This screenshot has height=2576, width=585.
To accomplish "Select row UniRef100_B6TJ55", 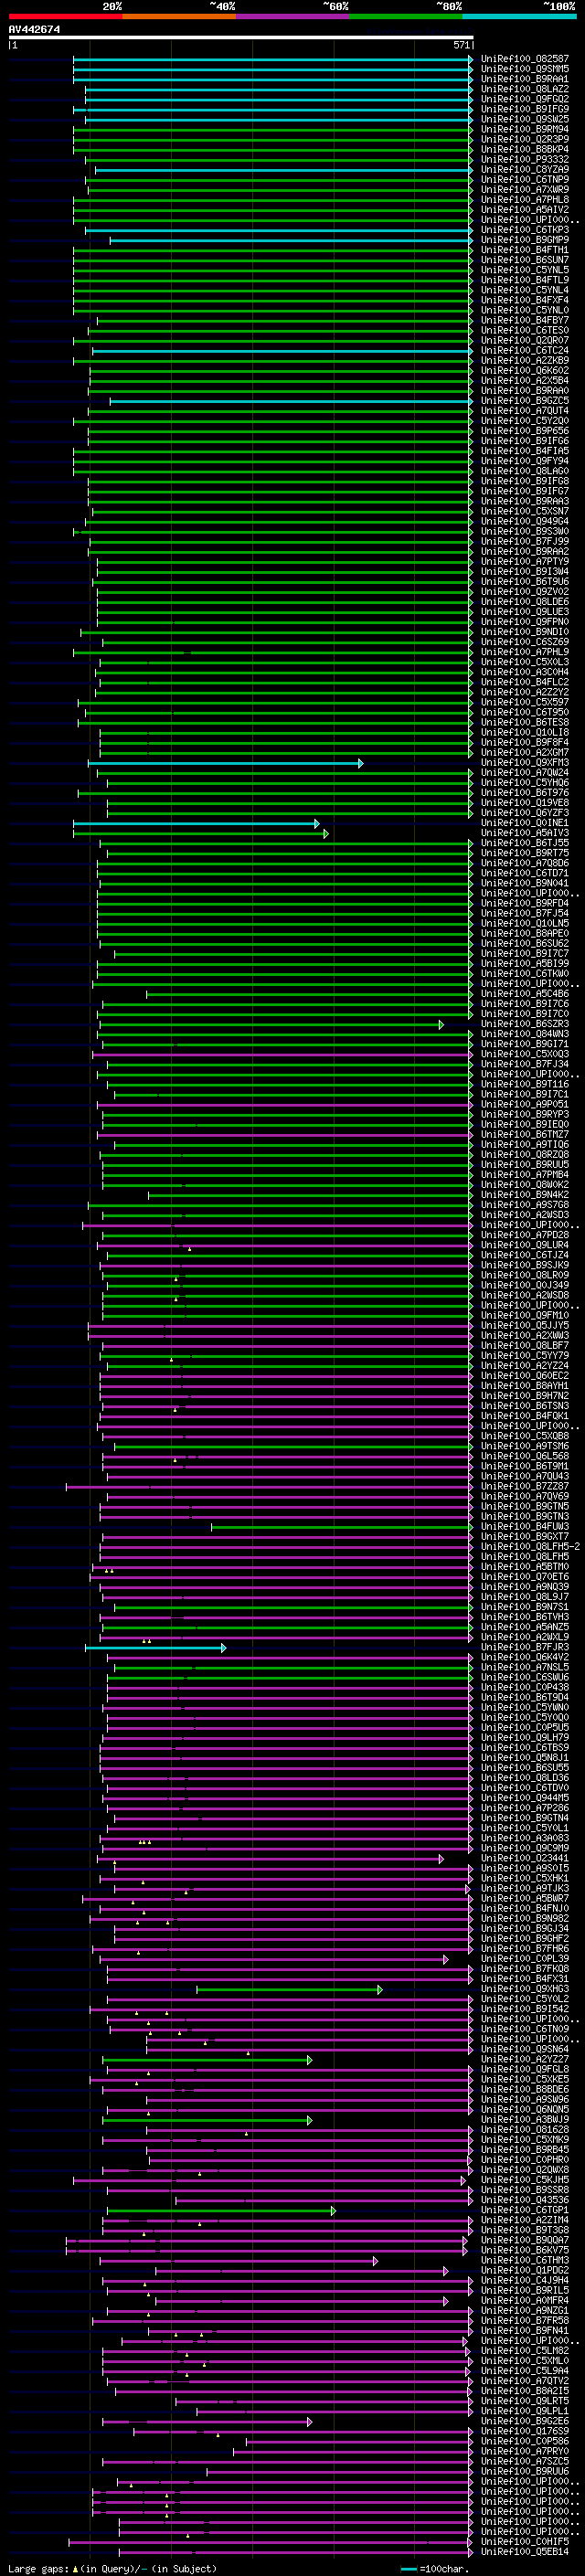I will coord(525,843).
